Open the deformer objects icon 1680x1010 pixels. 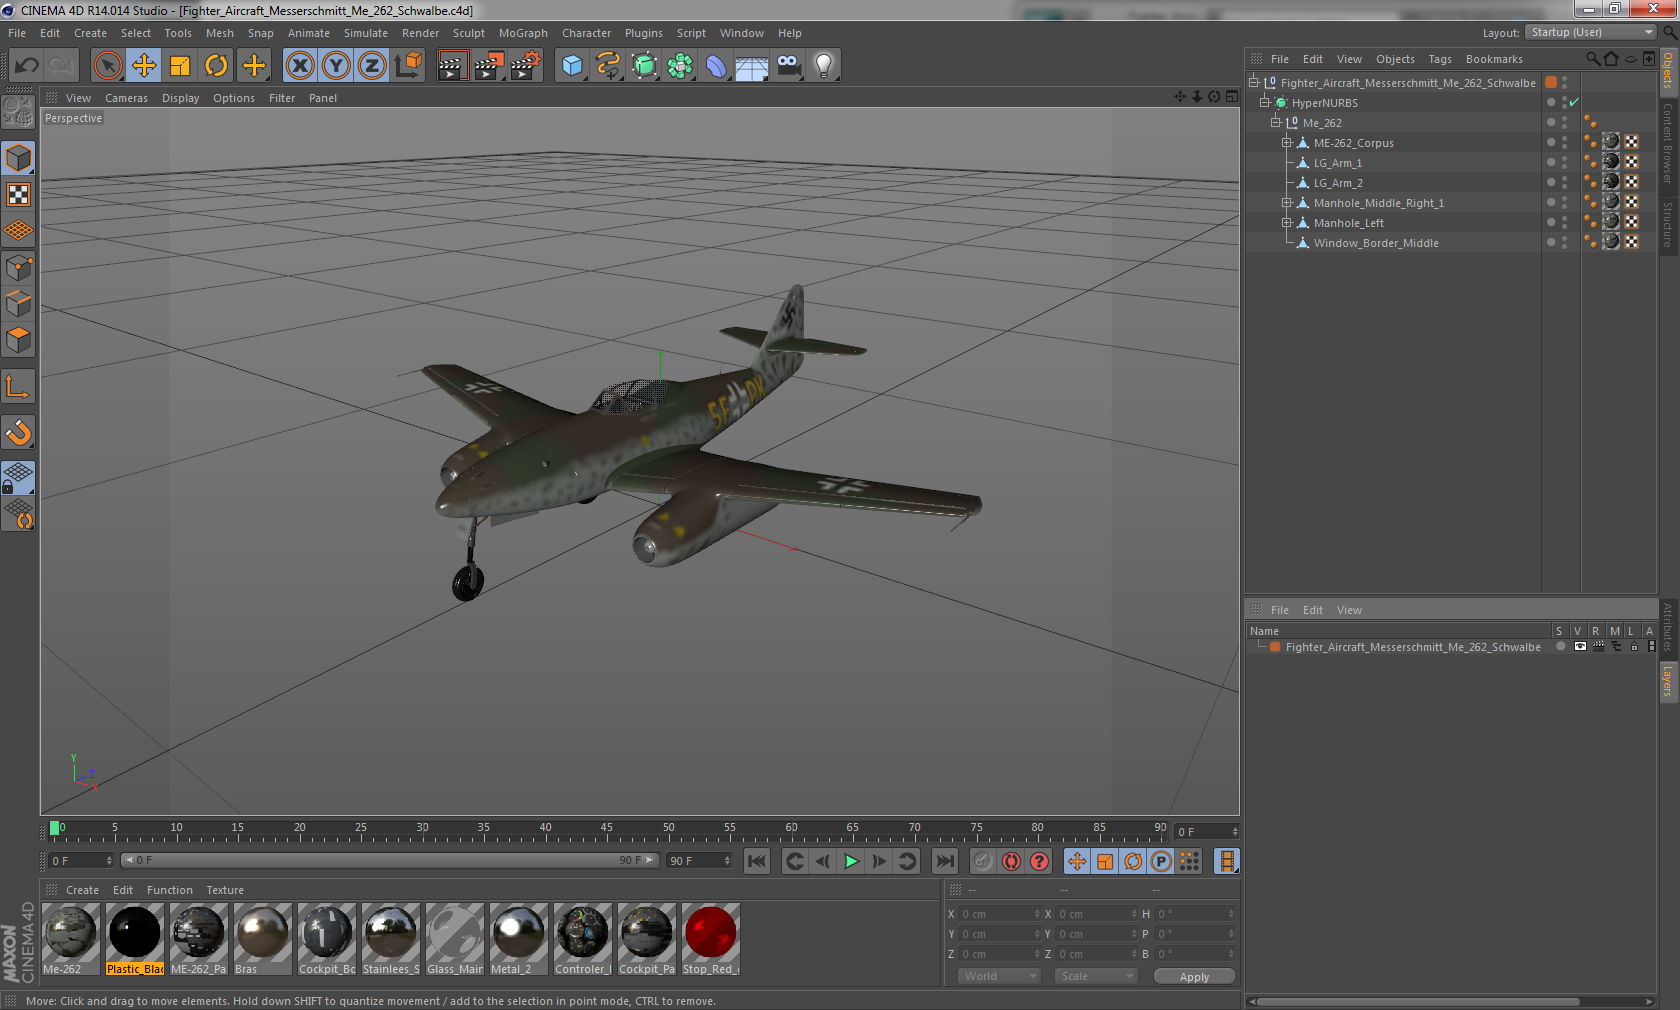click(716, 66)
